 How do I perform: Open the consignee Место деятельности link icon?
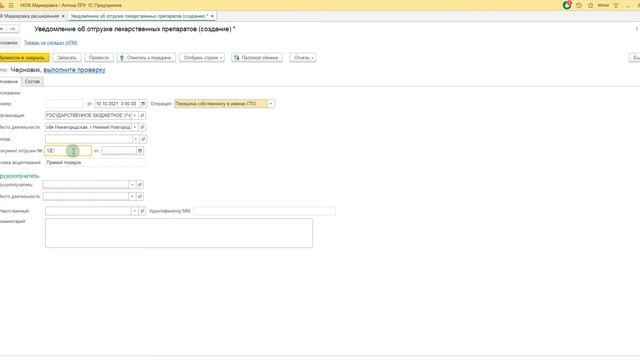[x=140, y=197]
